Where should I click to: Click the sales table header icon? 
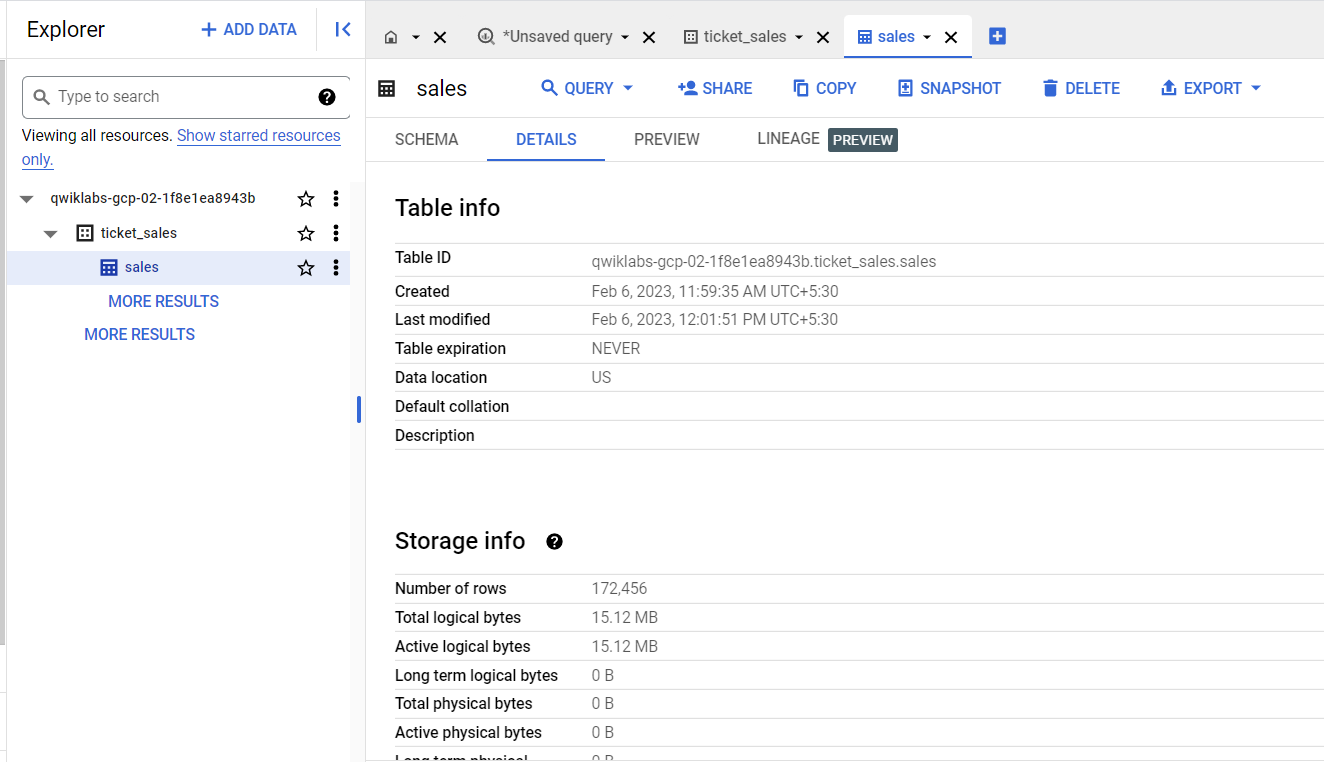pos(386,89)
